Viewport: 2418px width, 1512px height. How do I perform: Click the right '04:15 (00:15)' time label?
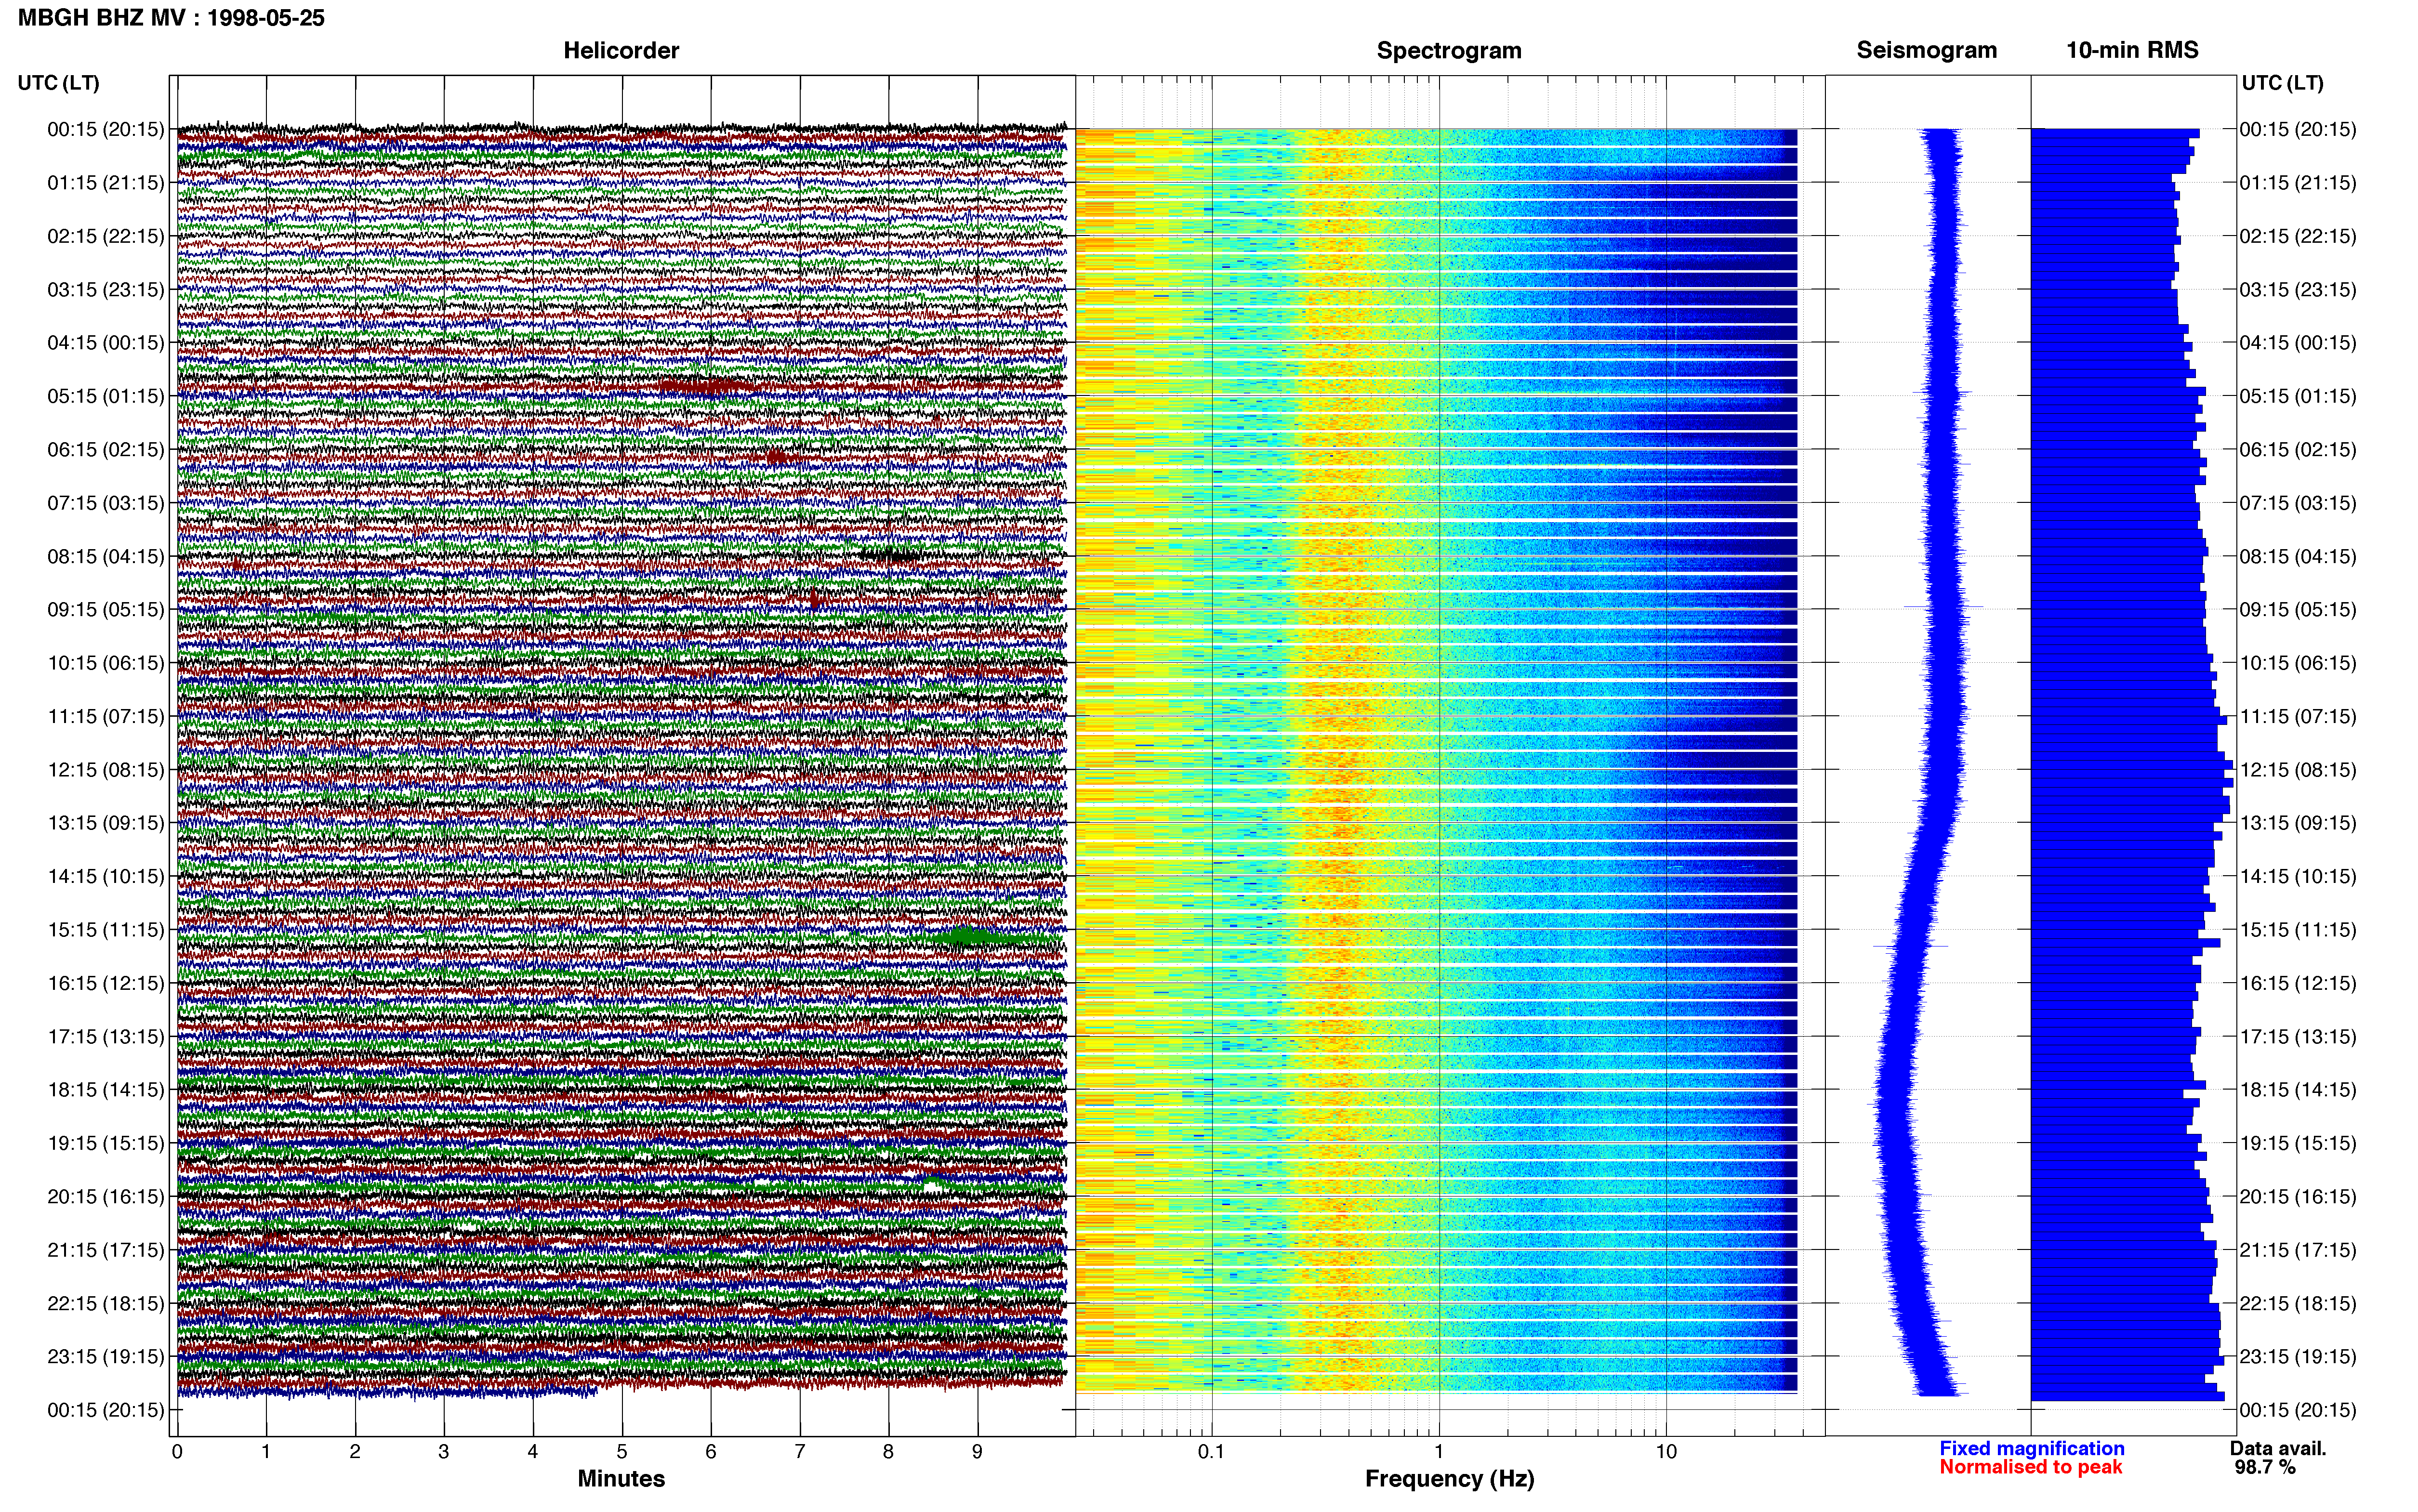click(x=2298, y=343)
